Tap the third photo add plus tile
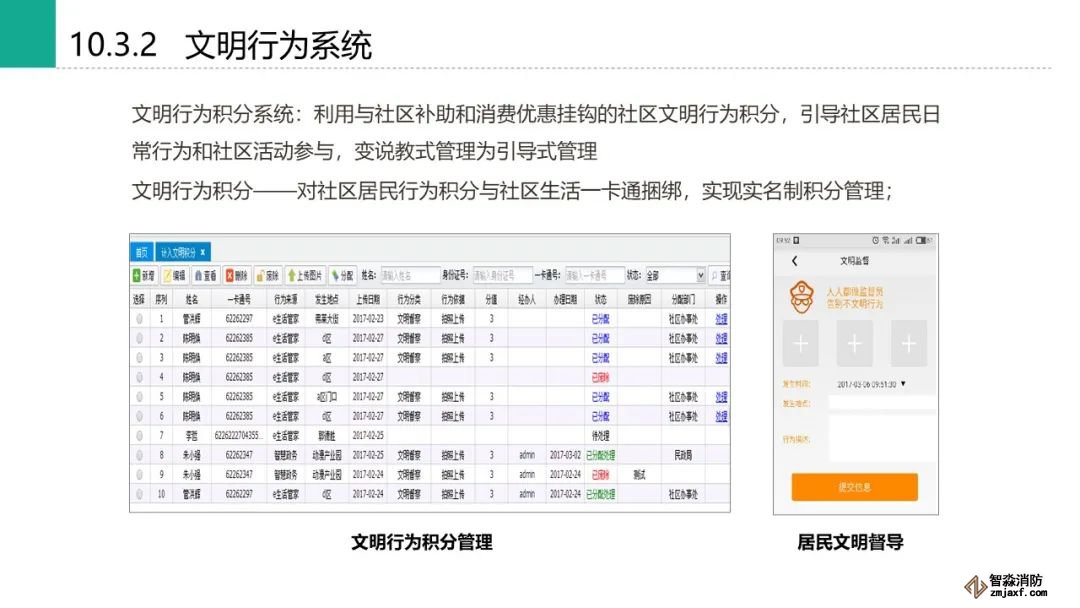 click(908, 344)
